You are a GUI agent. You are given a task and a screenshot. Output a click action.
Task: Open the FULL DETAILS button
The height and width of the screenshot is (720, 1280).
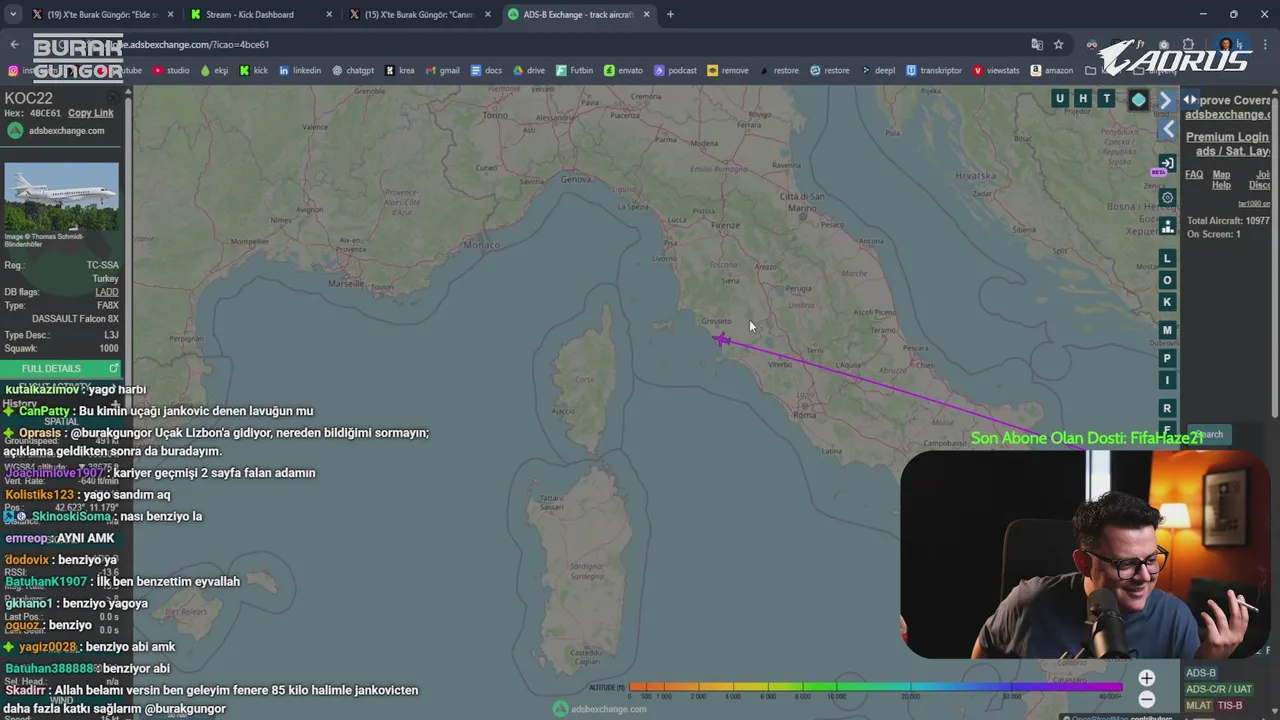[x=61, y=369]
